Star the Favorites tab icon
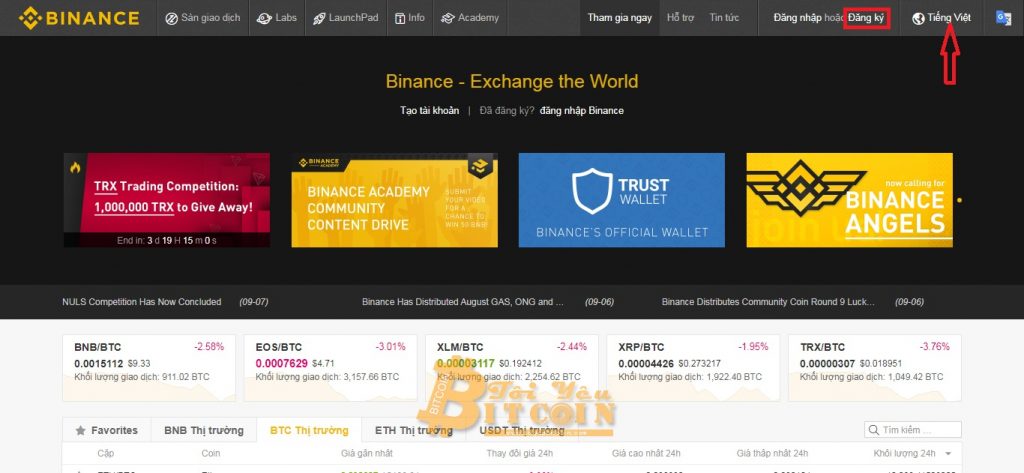1024x473 pixels. pos(81,431)
